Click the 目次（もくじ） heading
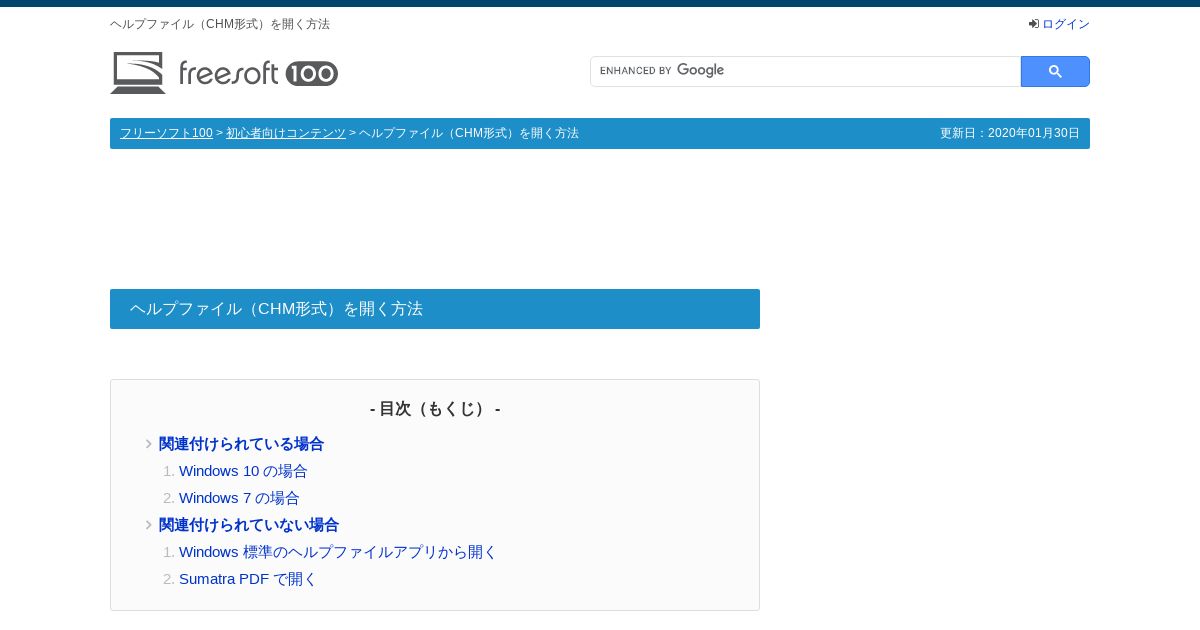Image resolution: width=1200 pixels, height=630 pixels. pos(435,409)
